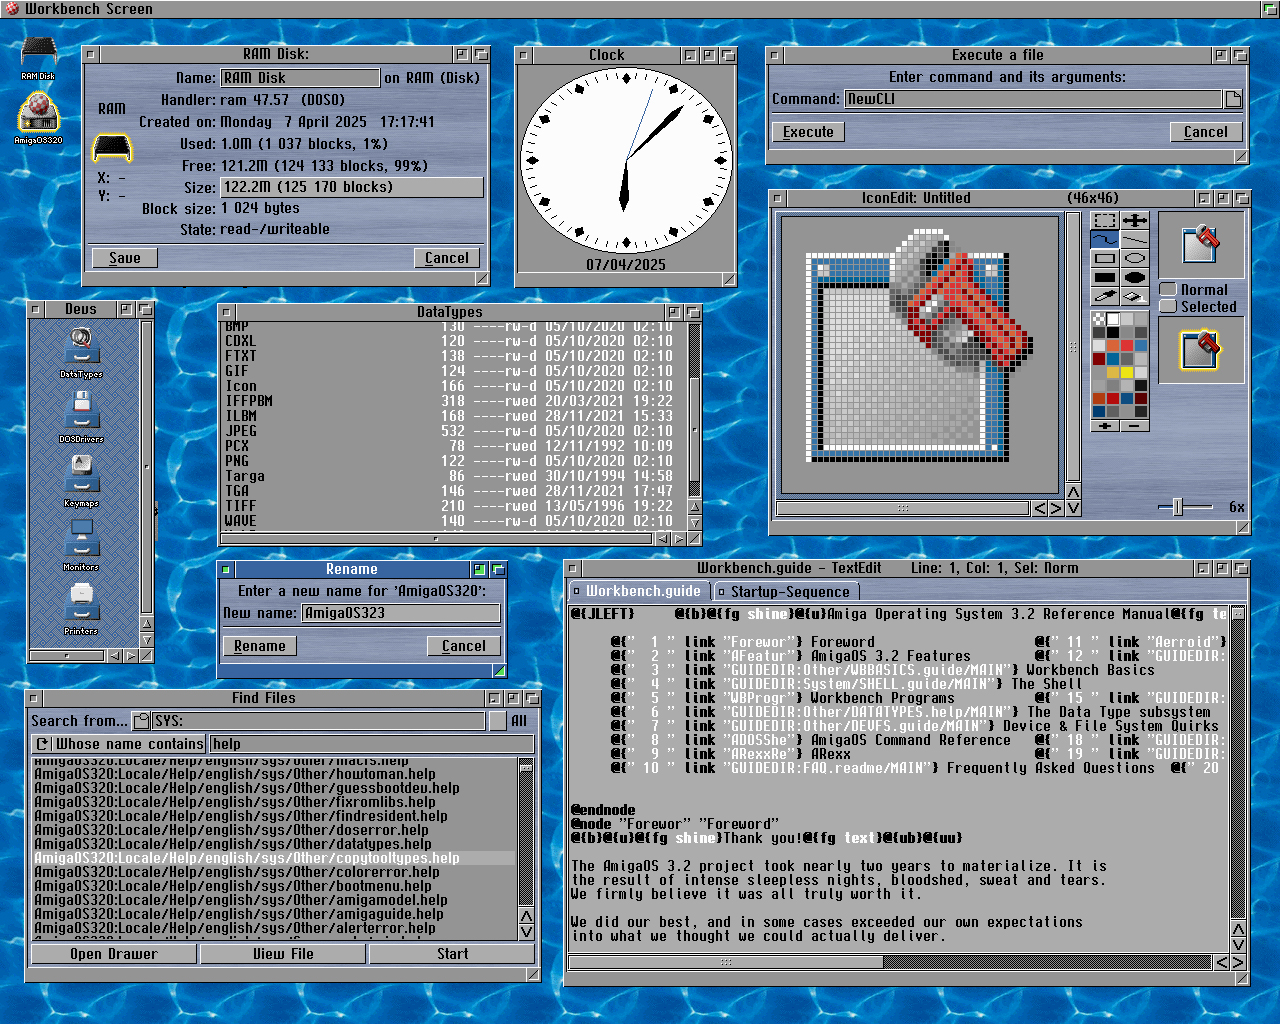Select the Normal image radio button
The width and height of the screenshot is (1280, 1024).
tap(1168, 289)
